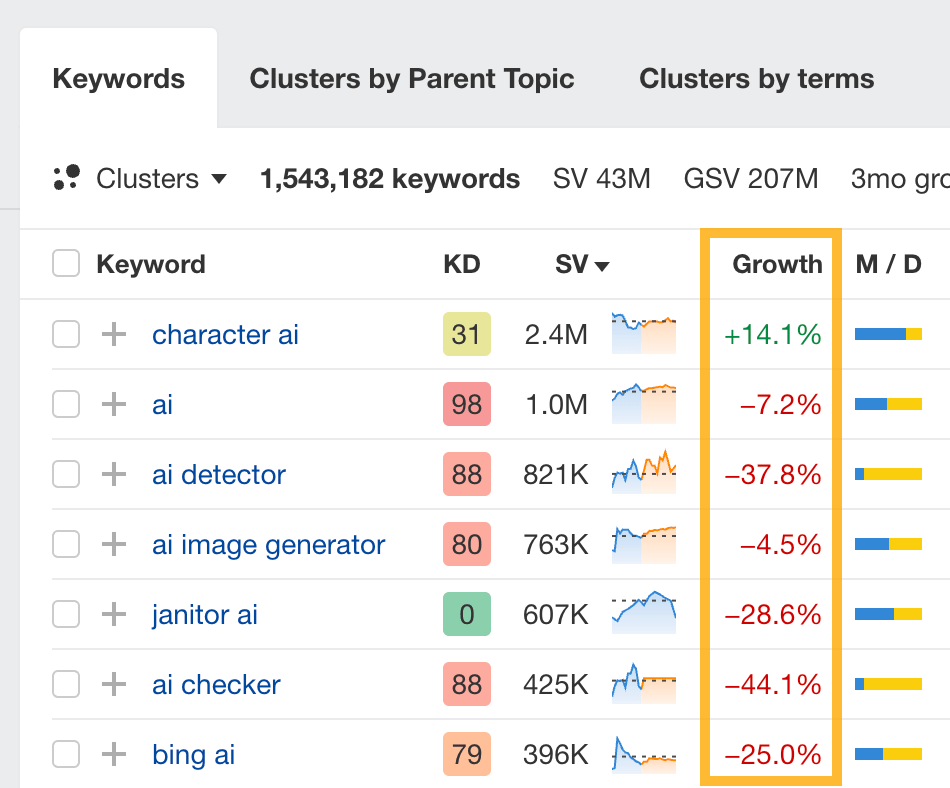Open the keyword ai detector

218,474
